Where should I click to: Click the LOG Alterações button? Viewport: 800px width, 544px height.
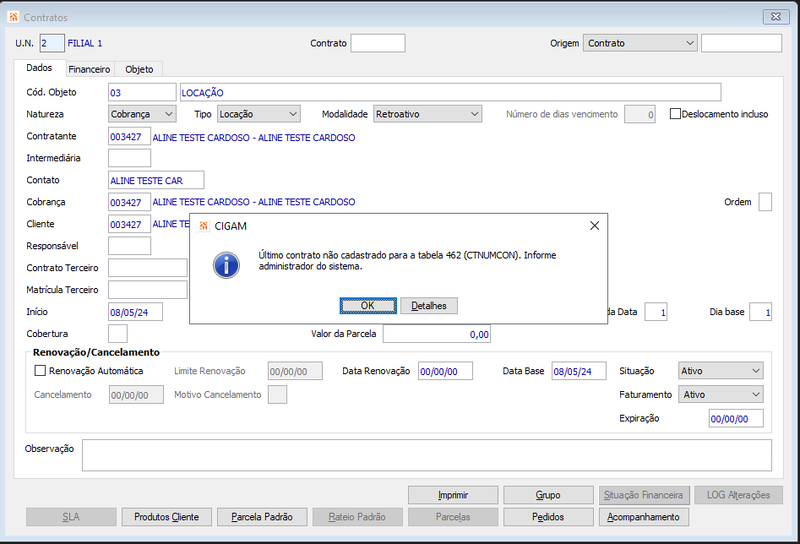click(x=738, y=495)
